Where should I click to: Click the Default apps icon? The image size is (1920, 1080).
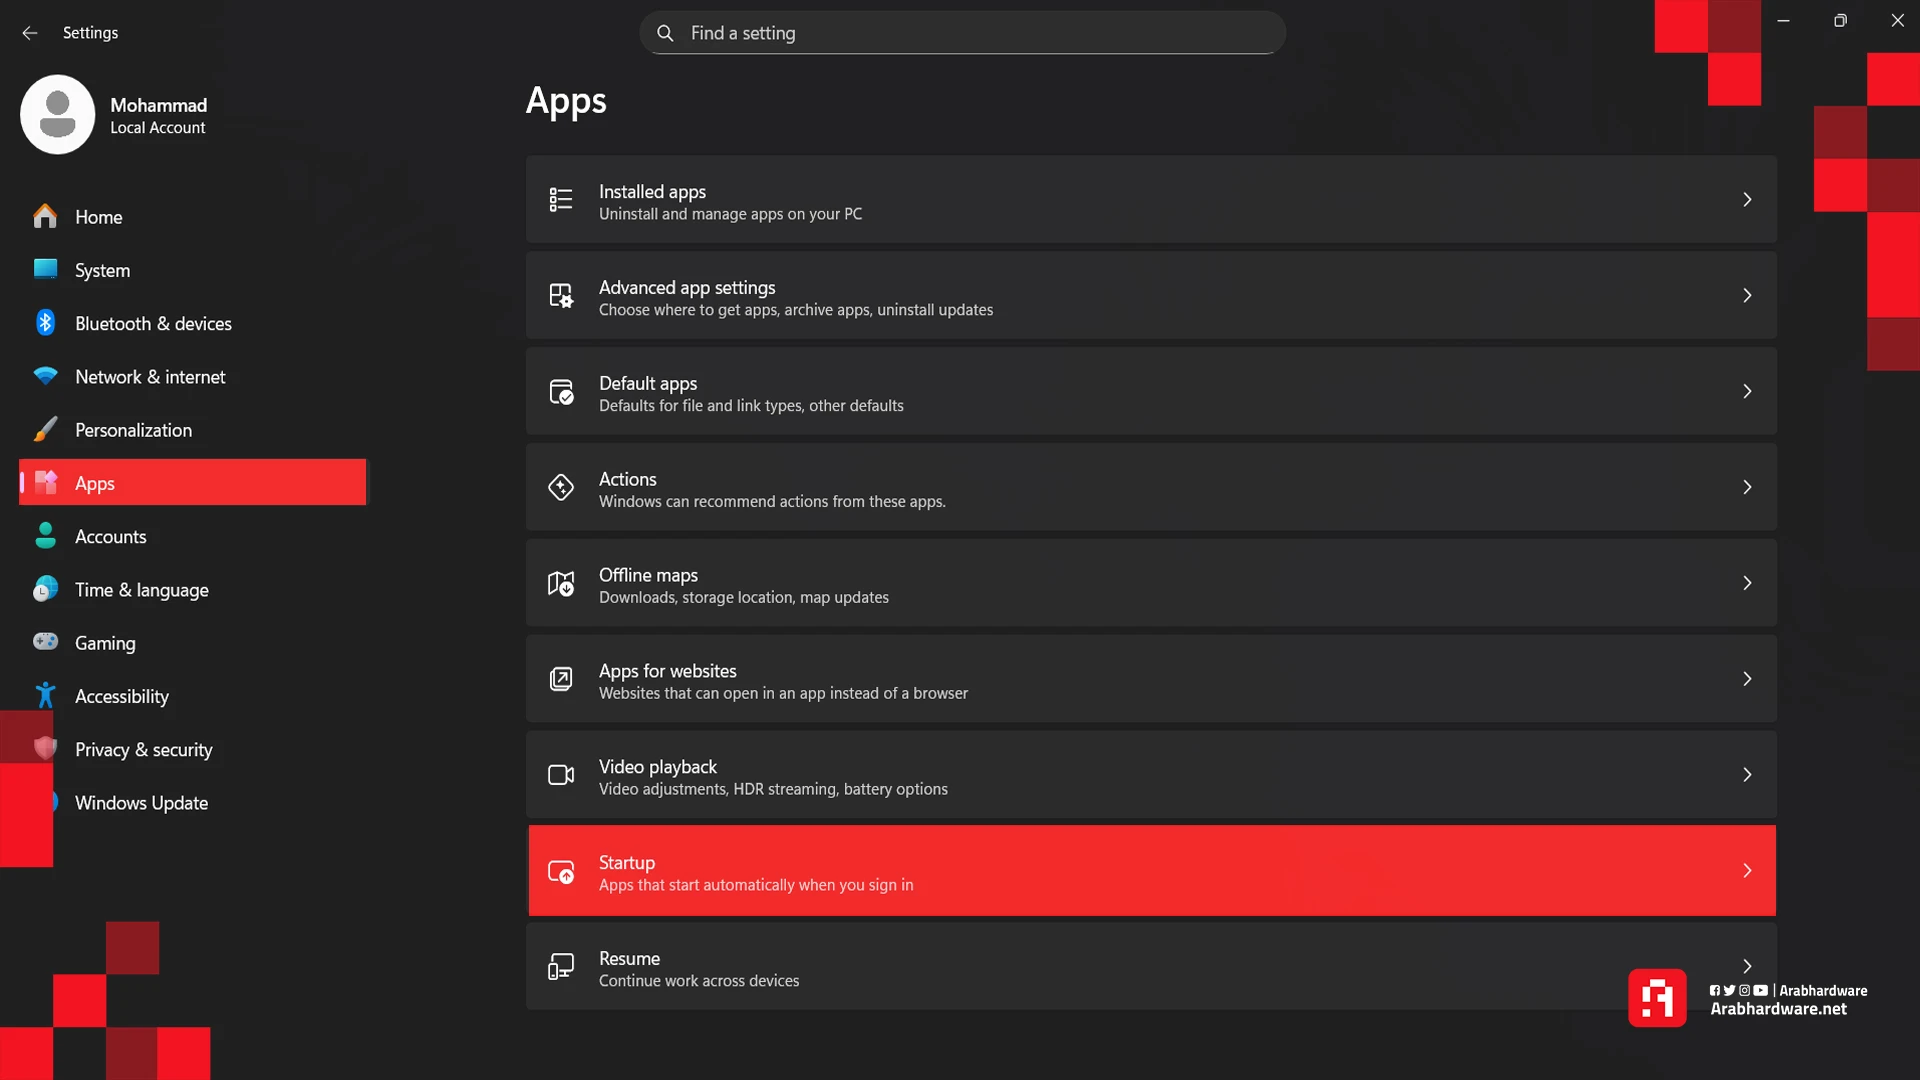point(561,392)
